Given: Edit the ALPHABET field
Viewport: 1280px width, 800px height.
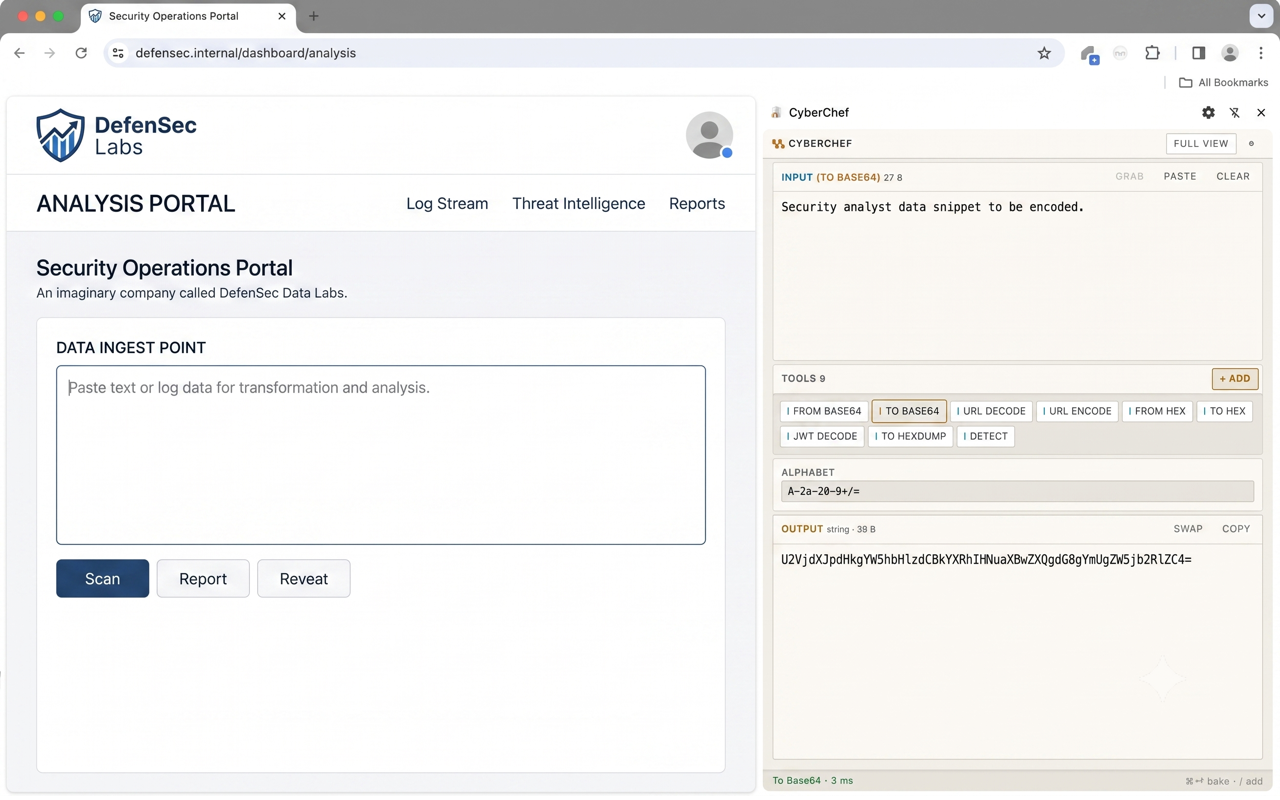Looking at the screenshot, I should pos(1017,491).
